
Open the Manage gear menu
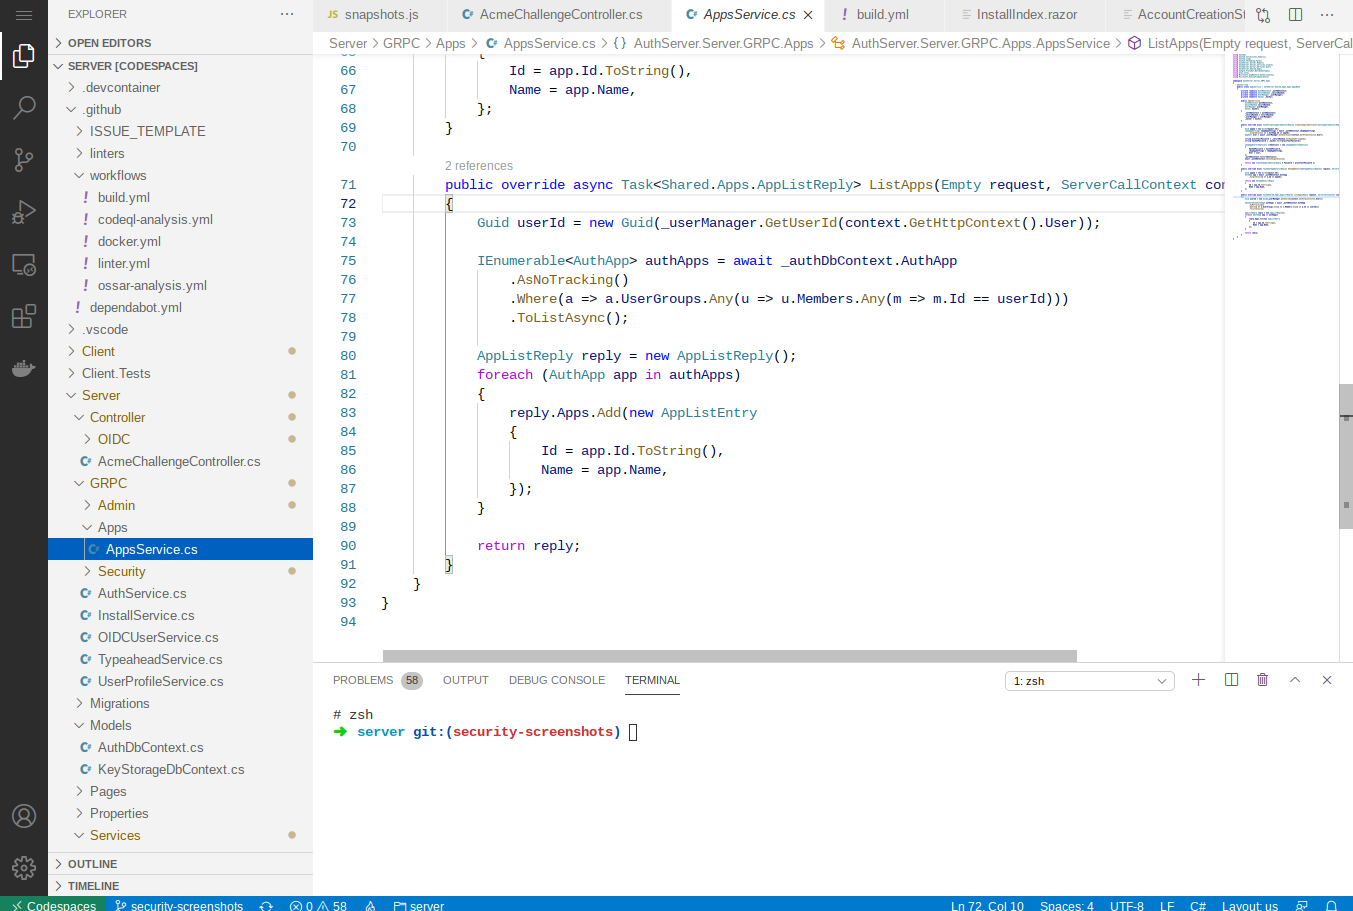(24, 867)
